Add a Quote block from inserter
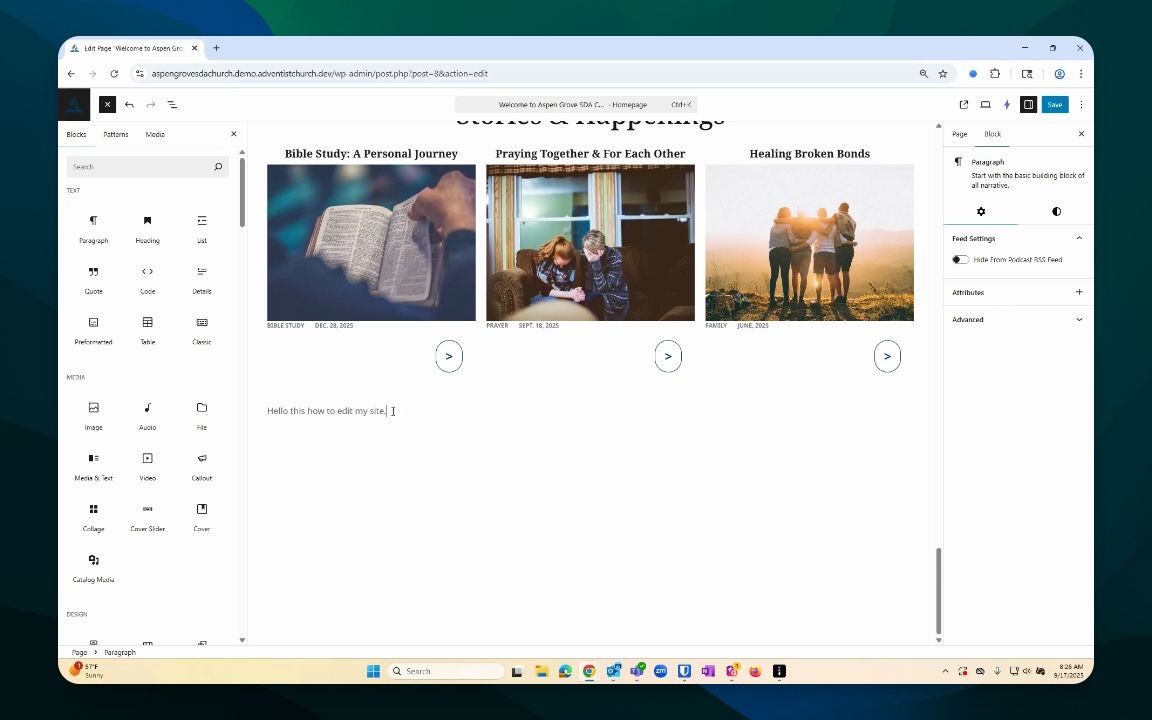This screenshot has height=720, width=1152. click(93, 277)
